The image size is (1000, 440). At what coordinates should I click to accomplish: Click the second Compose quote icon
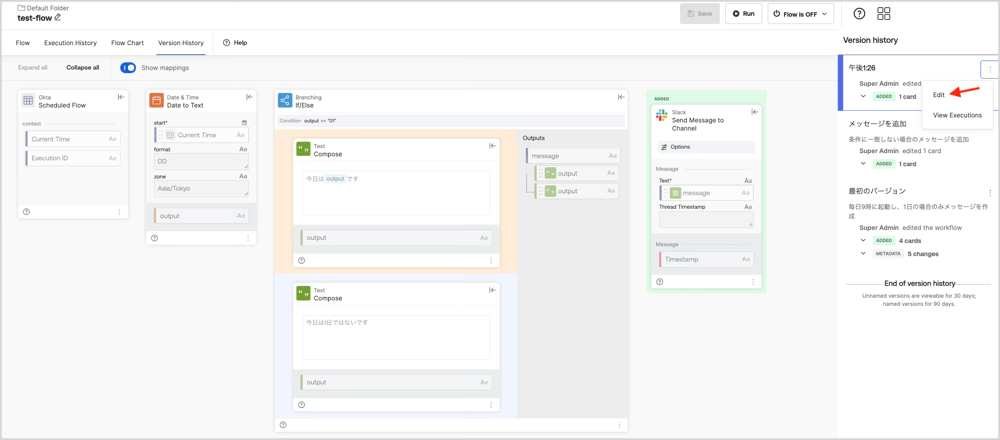coord(304,293)
